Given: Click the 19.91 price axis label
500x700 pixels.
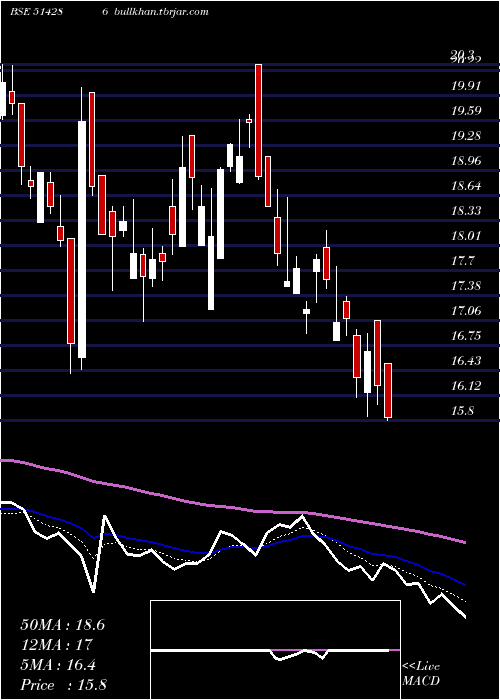Looking at the screenshot, I should click(x=466, y=85).
